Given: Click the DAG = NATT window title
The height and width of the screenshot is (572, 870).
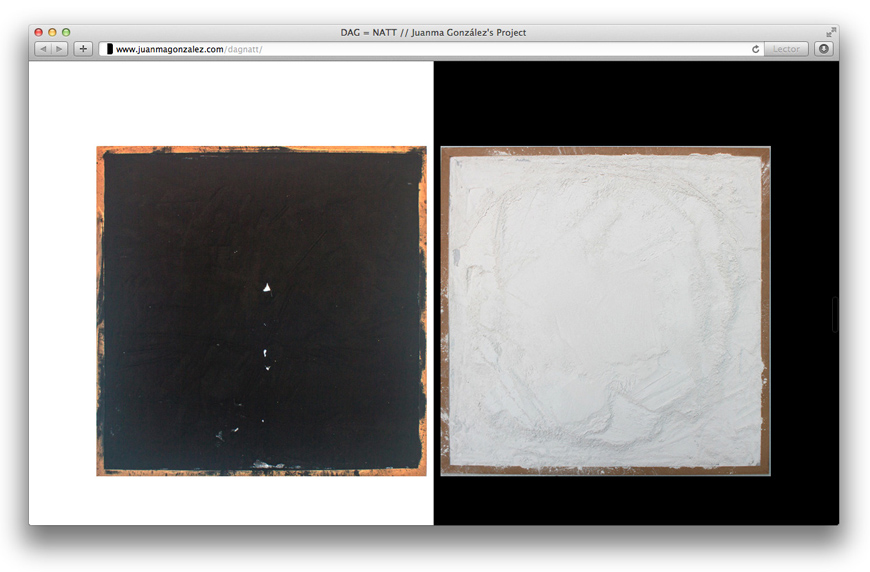Looking at the screenshot, I should pos(433,33).
